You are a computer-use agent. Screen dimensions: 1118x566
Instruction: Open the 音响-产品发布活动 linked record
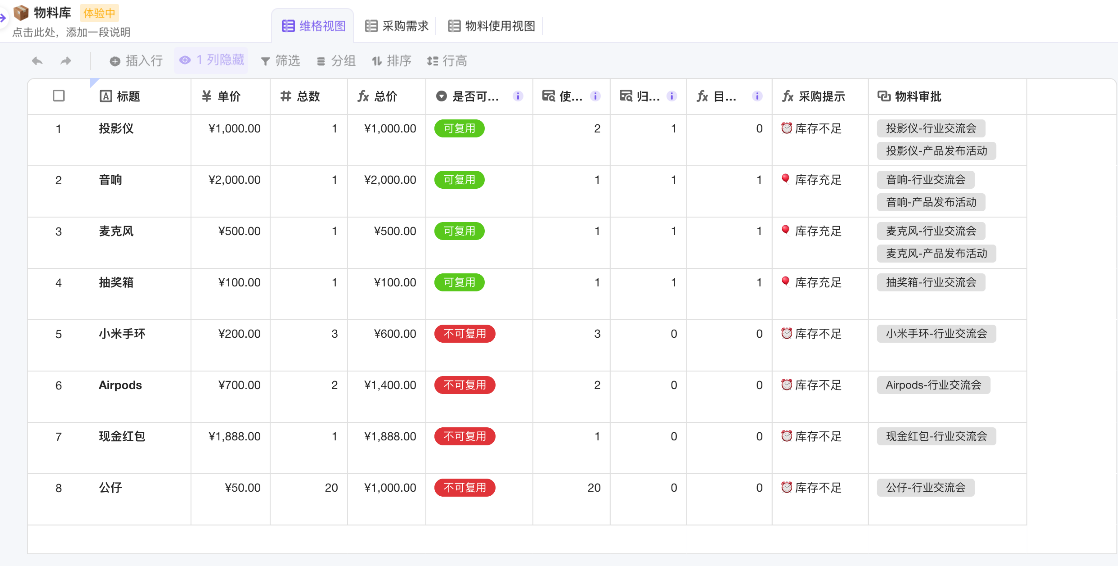tap(931, 202)
